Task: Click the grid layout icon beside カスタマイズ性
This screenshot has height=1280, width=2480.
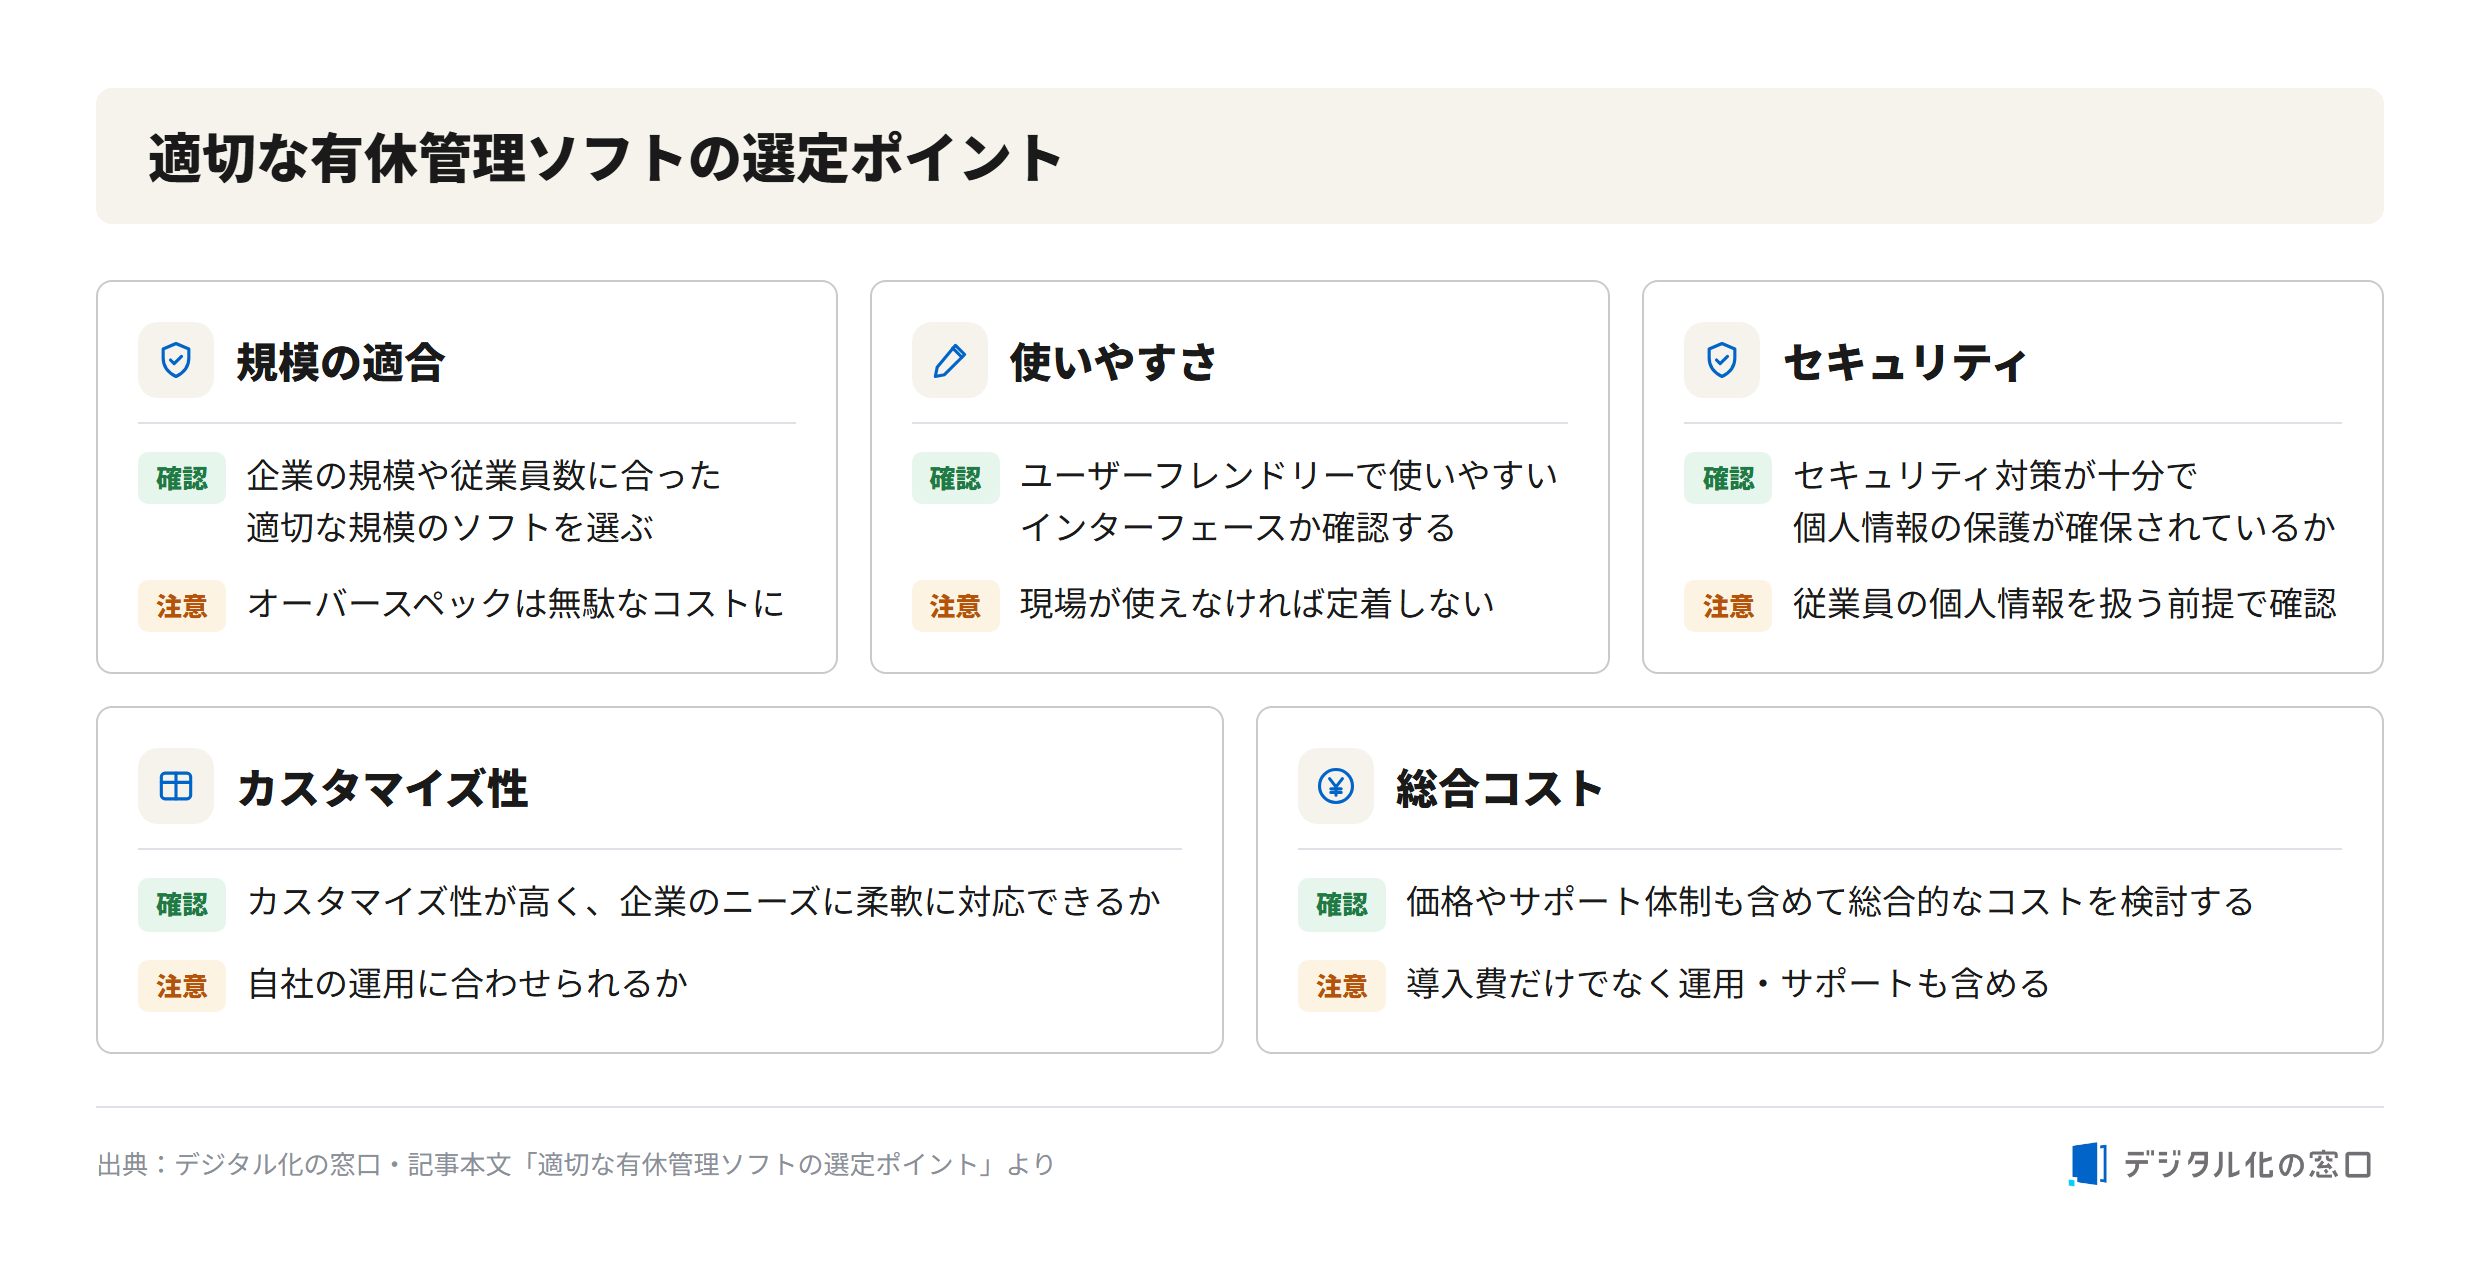Action: coord(176,786)
